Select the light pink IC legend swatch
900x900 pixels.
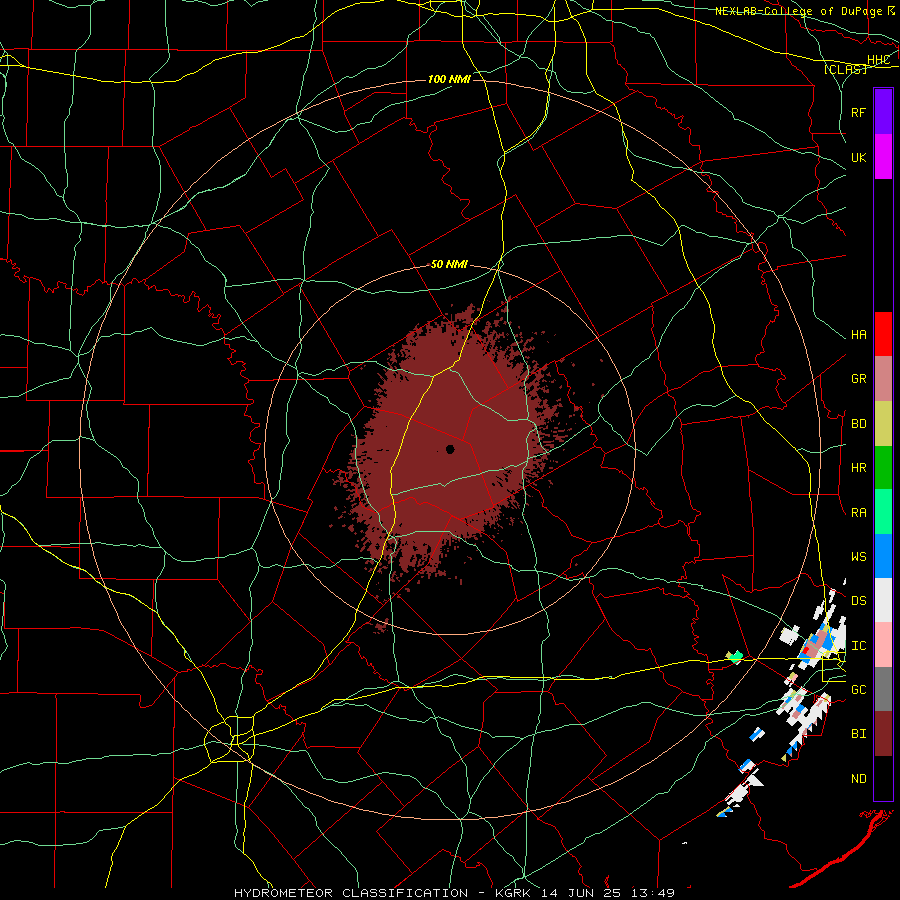coord(883,645)
